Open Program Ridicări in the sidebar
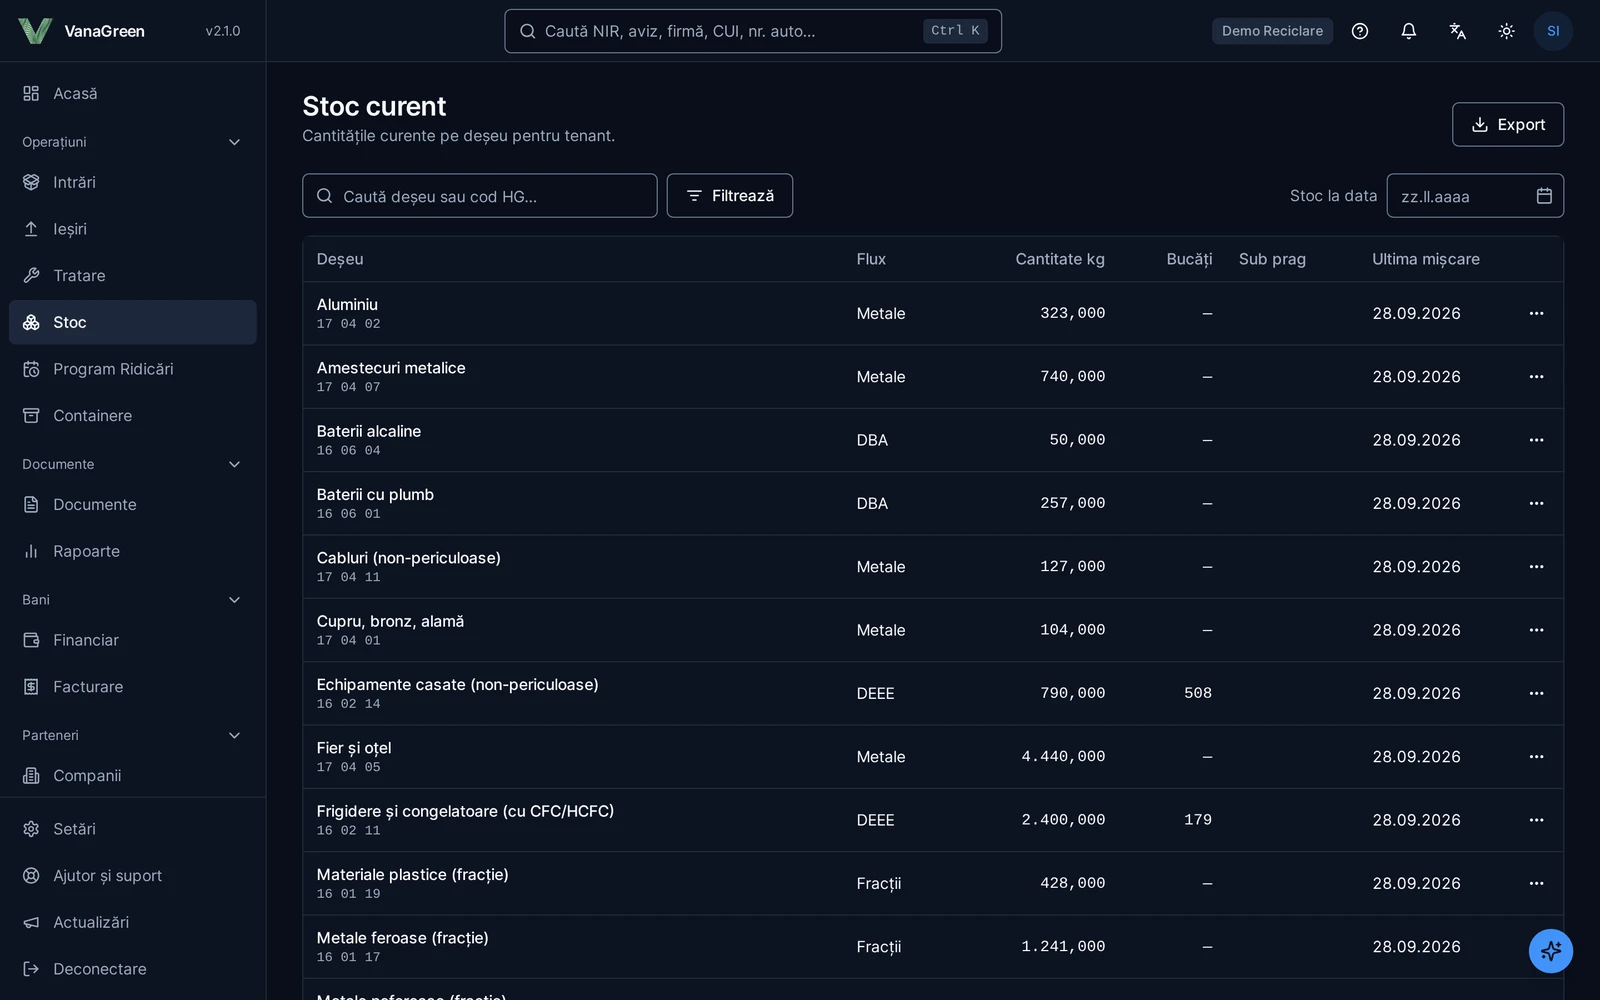Screen dimensions: 1600x1000 pyautogui.click(x=132, y=369)
